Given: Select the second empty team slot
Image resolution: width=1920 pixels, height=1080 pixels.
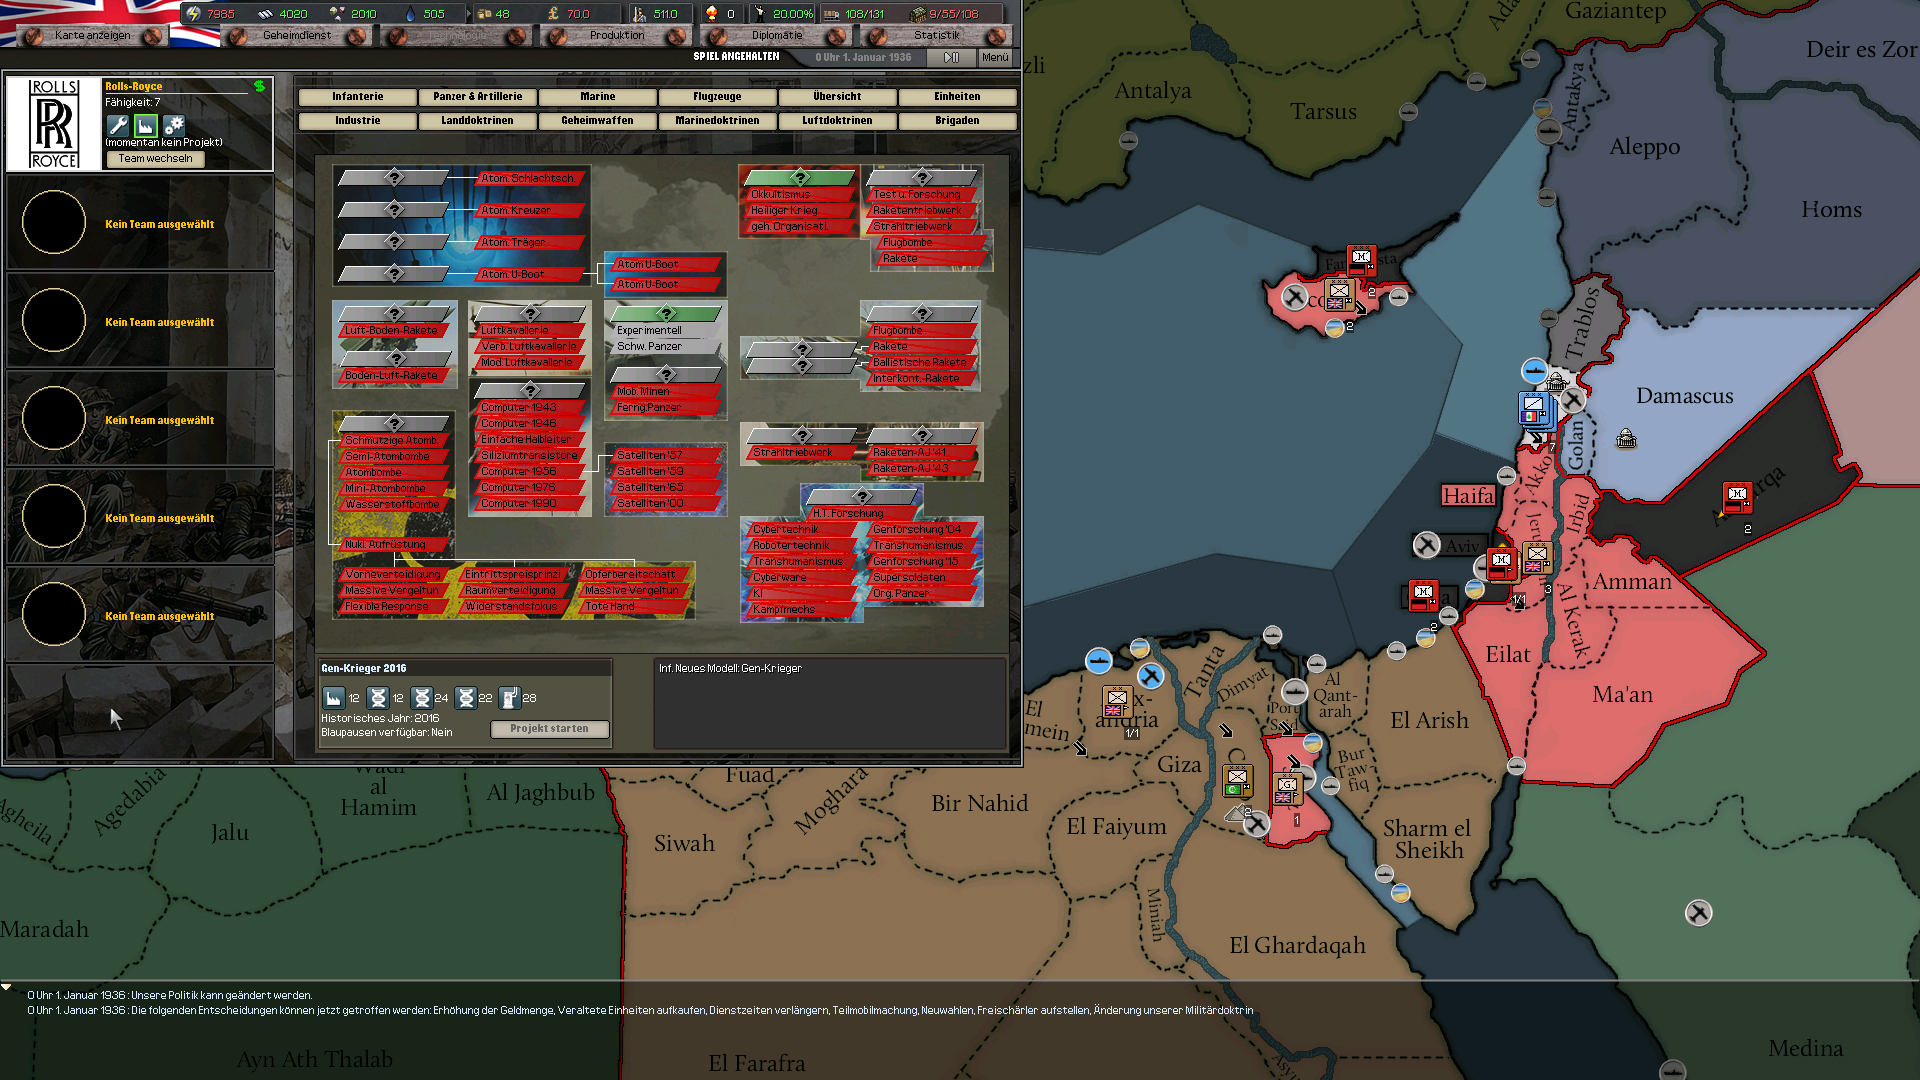Looking at the screenshot, I should (140, 322).
